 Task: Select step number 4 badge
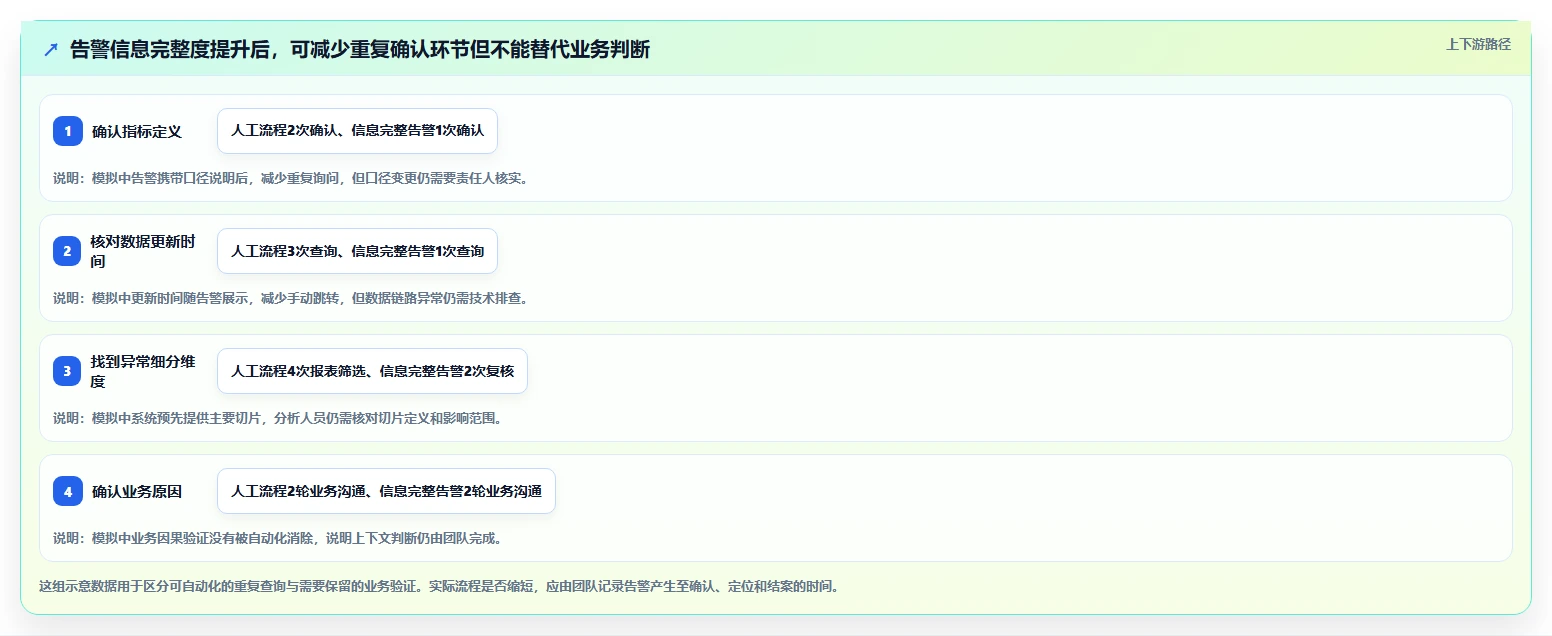(68, 491)
